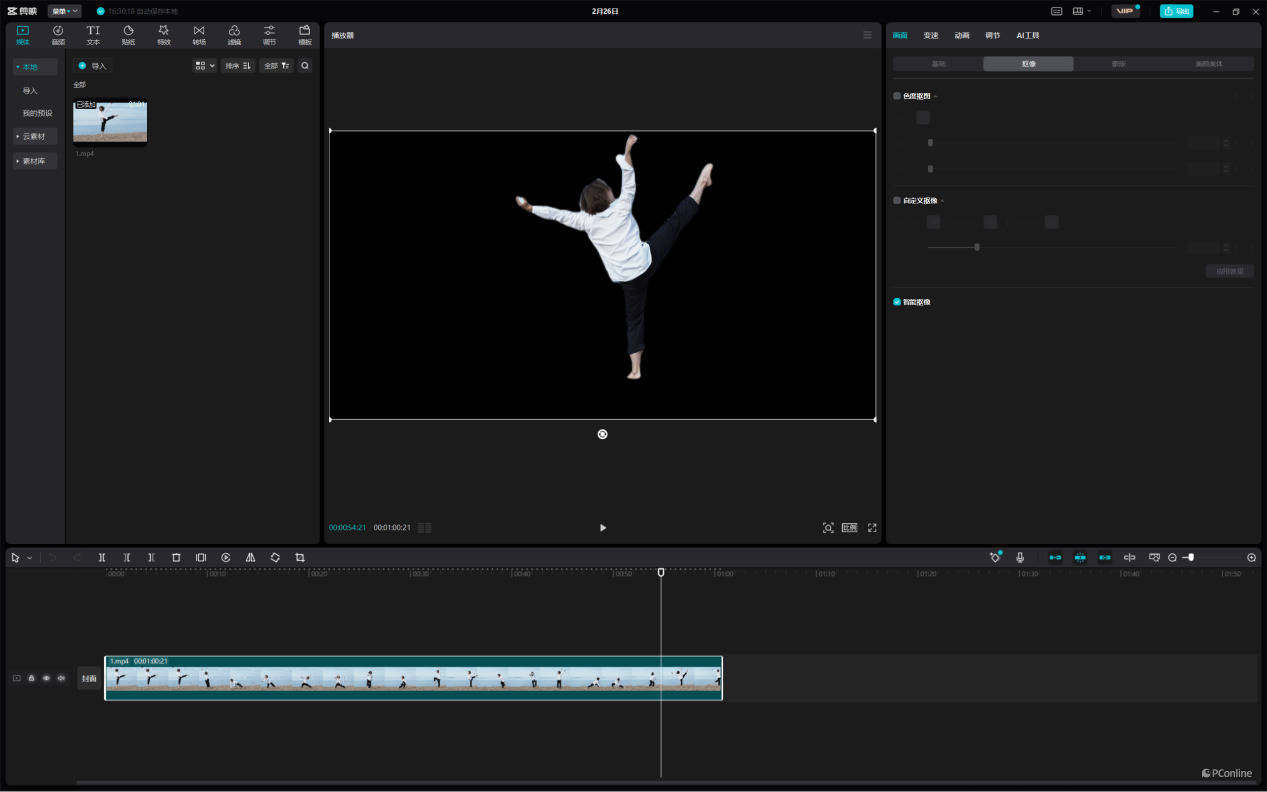Open the 排序 (Sort) dropdown

(x=238, y=66)
